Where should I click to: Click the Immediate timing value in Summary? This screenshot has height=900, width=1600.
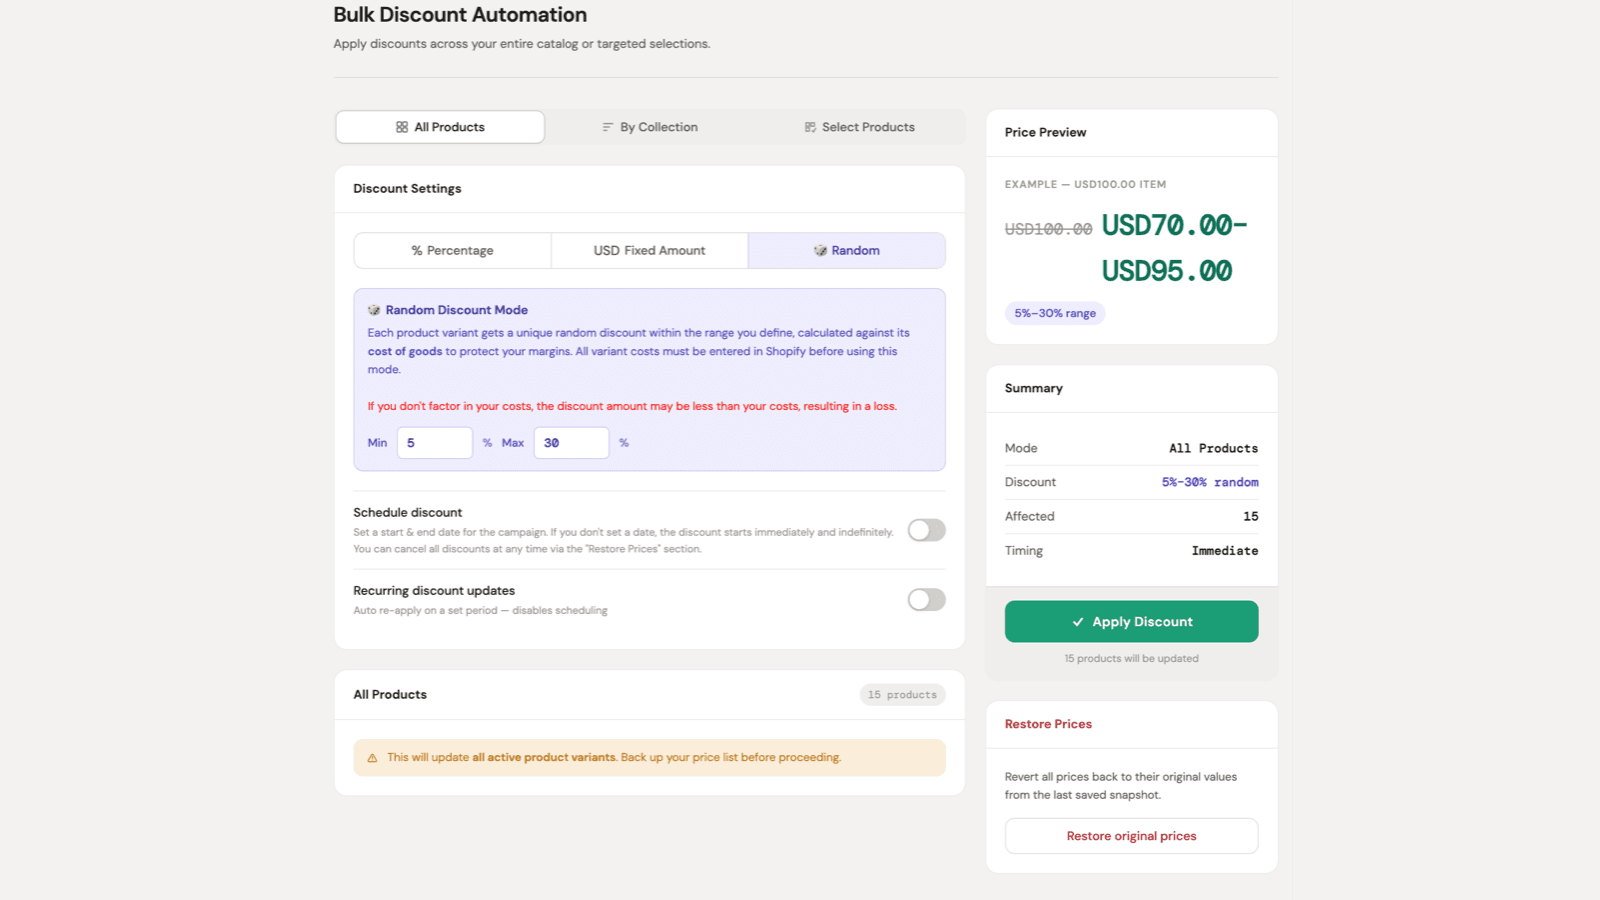pyautogui.click(x=1225, y=551)
